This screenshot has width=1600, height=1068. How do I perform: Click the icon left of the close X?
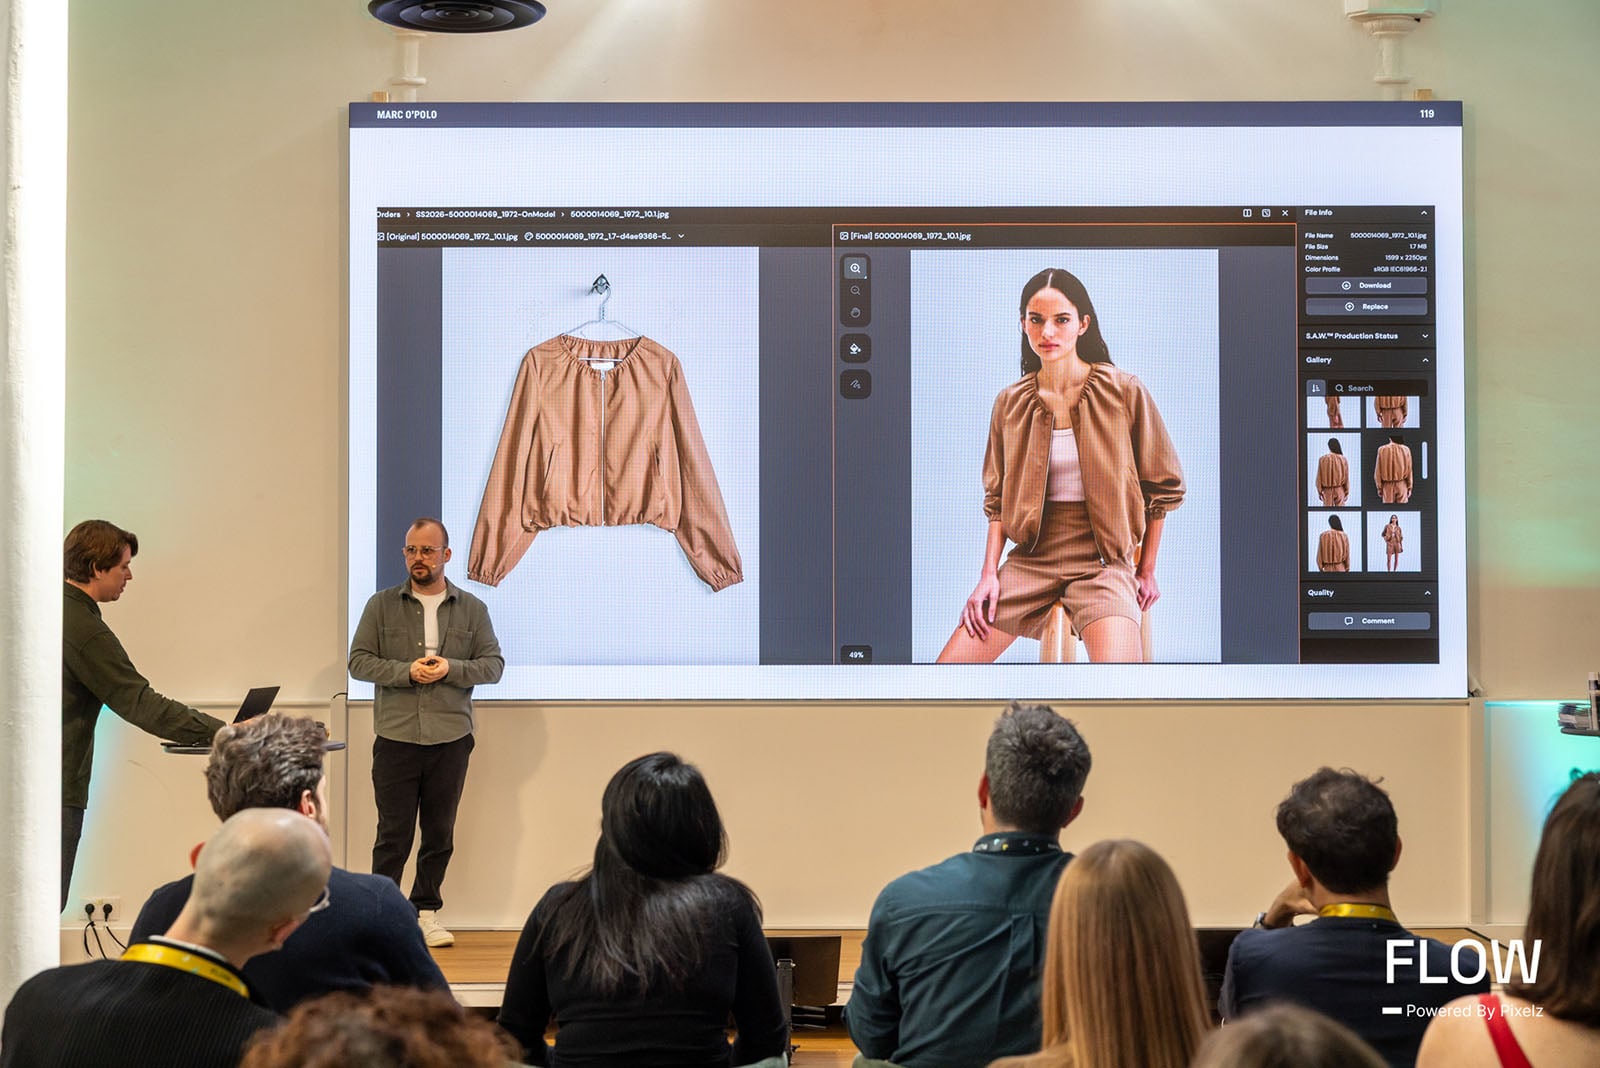click(1266, 213)
